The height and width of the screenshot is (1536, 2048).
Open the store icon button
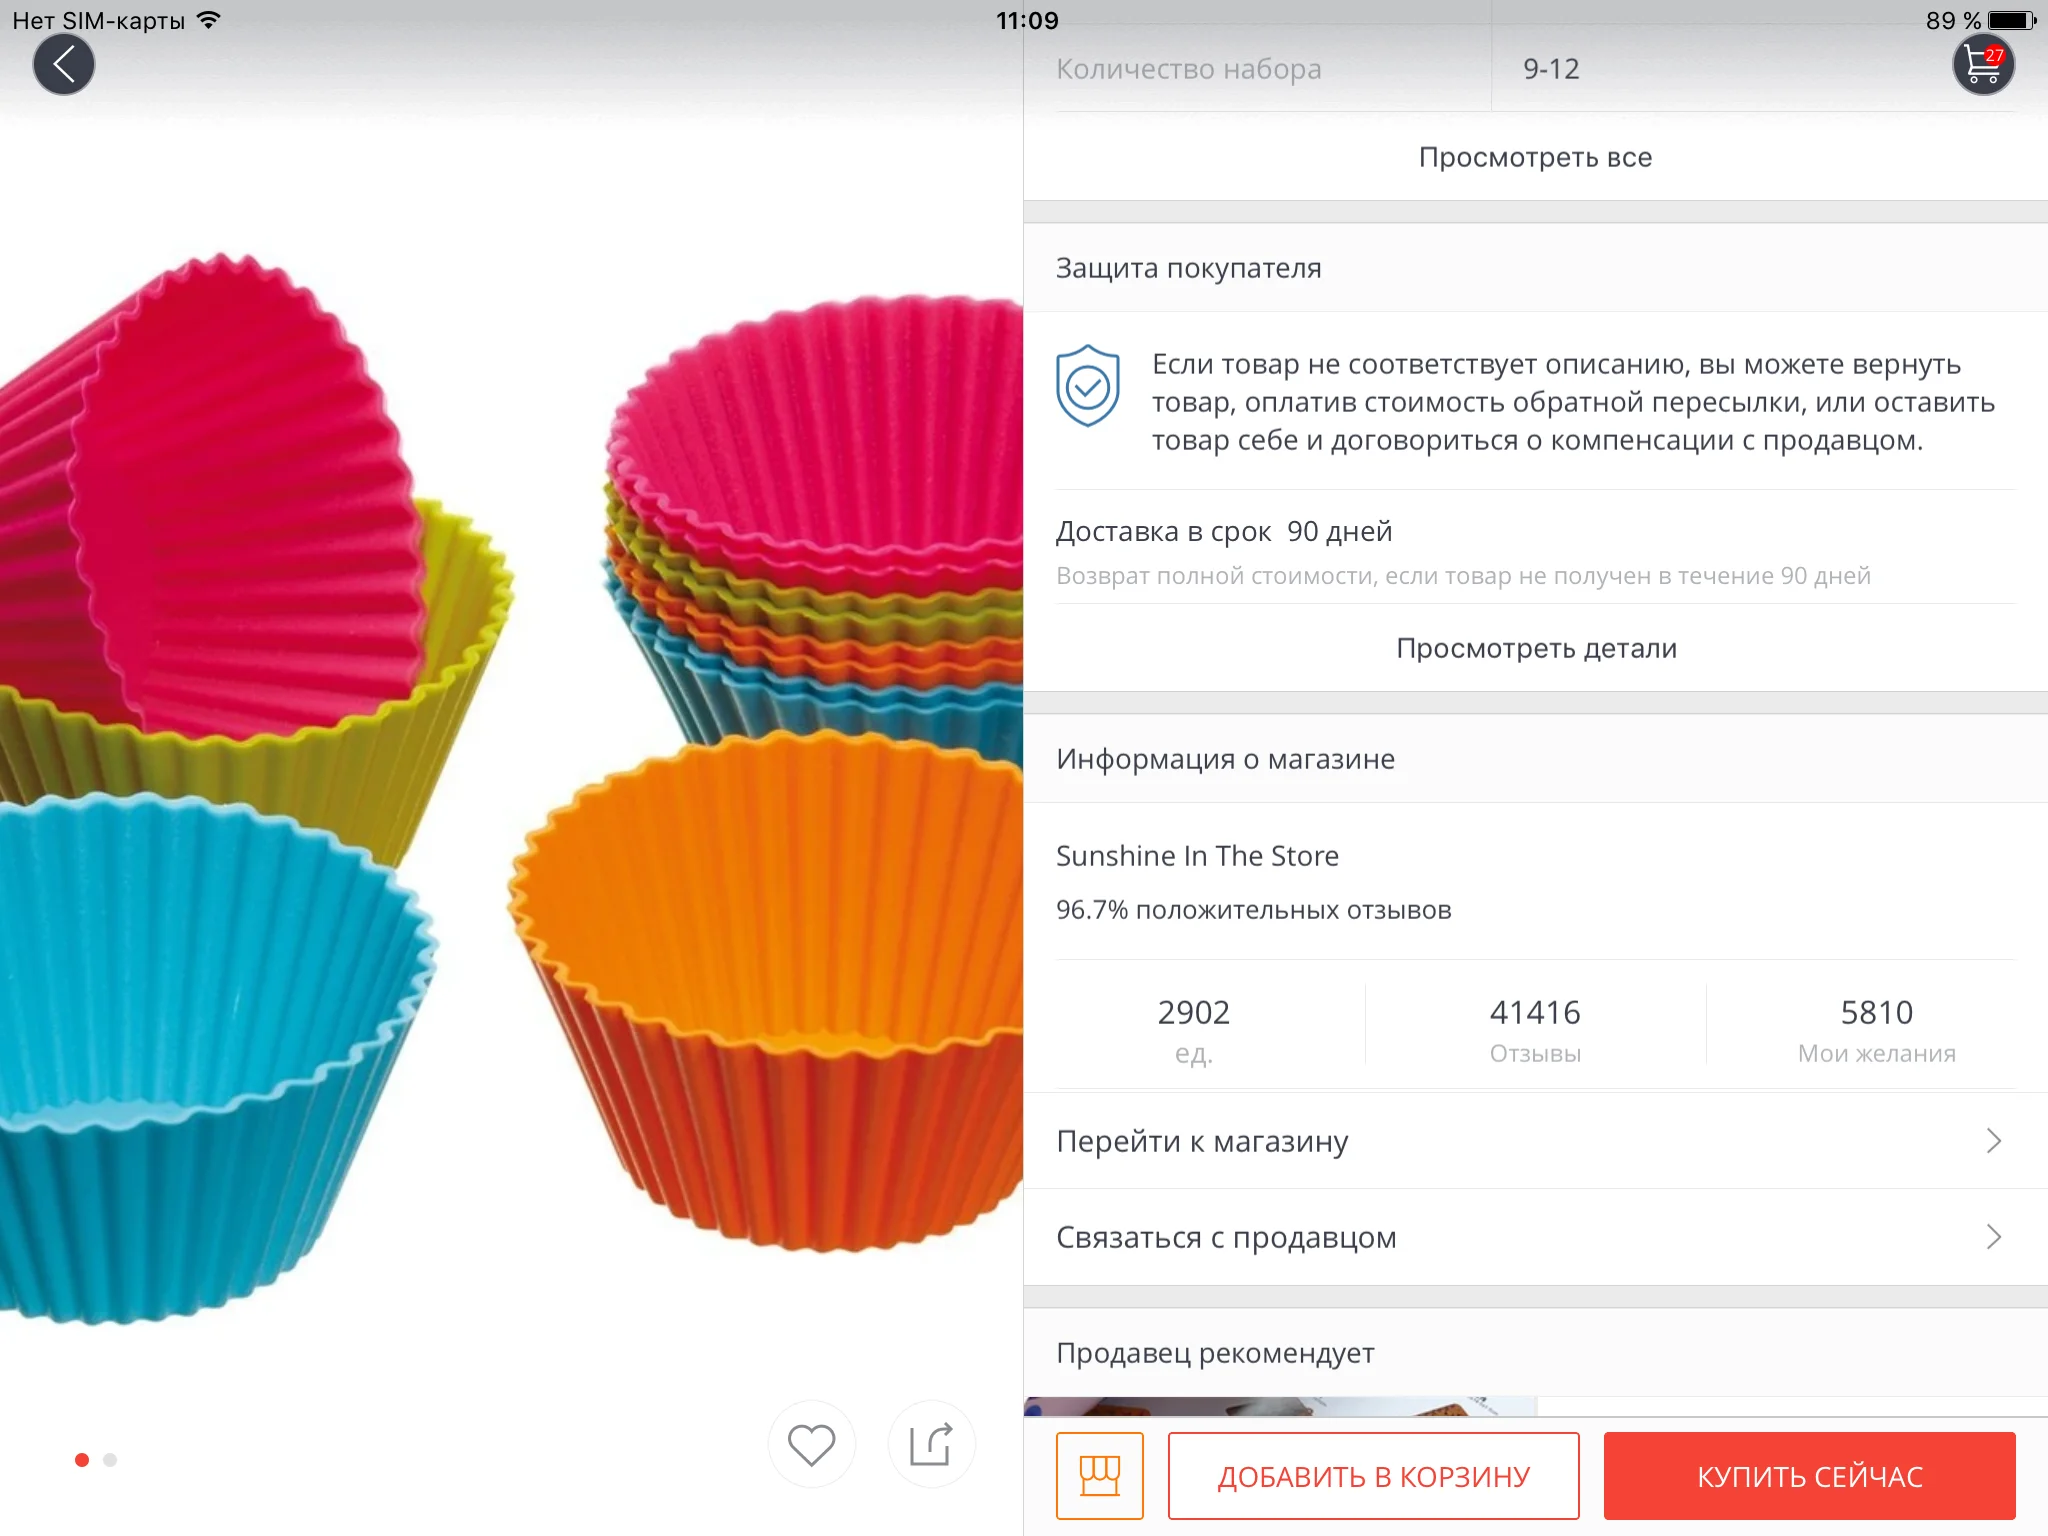[1099, 1476]
